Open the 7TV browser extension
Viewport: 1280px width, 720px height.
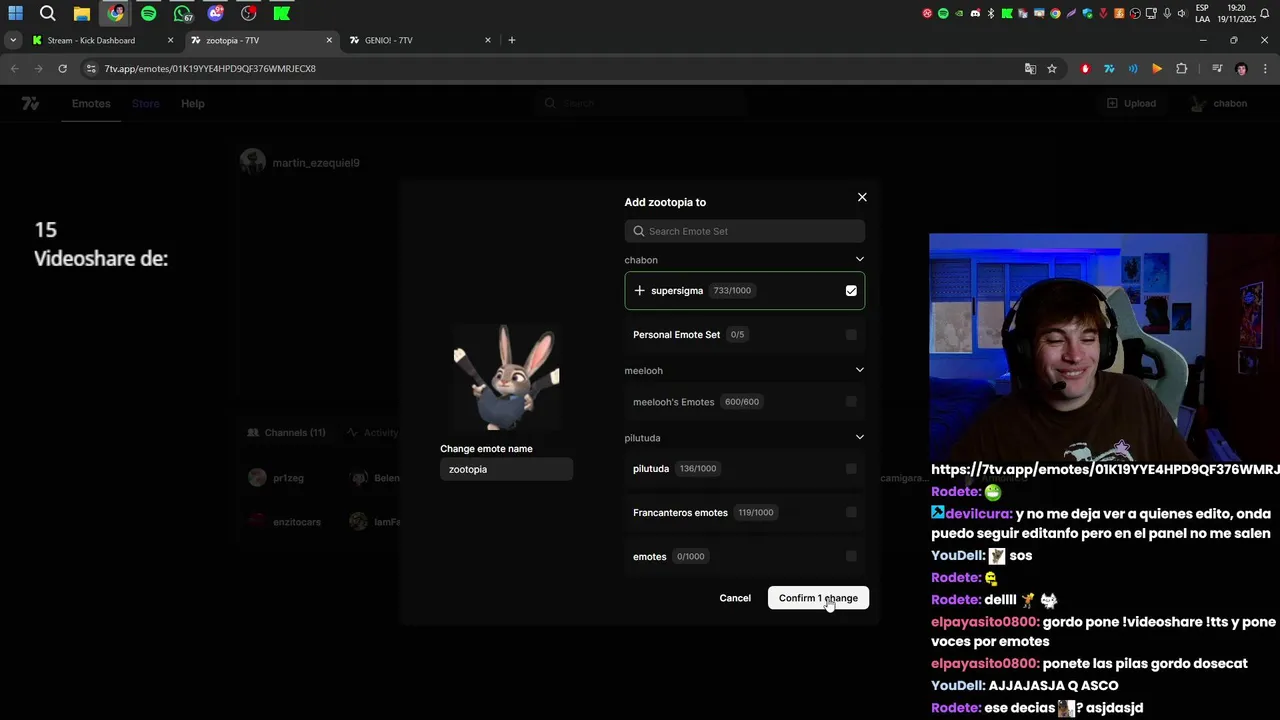click(1109, 69)
